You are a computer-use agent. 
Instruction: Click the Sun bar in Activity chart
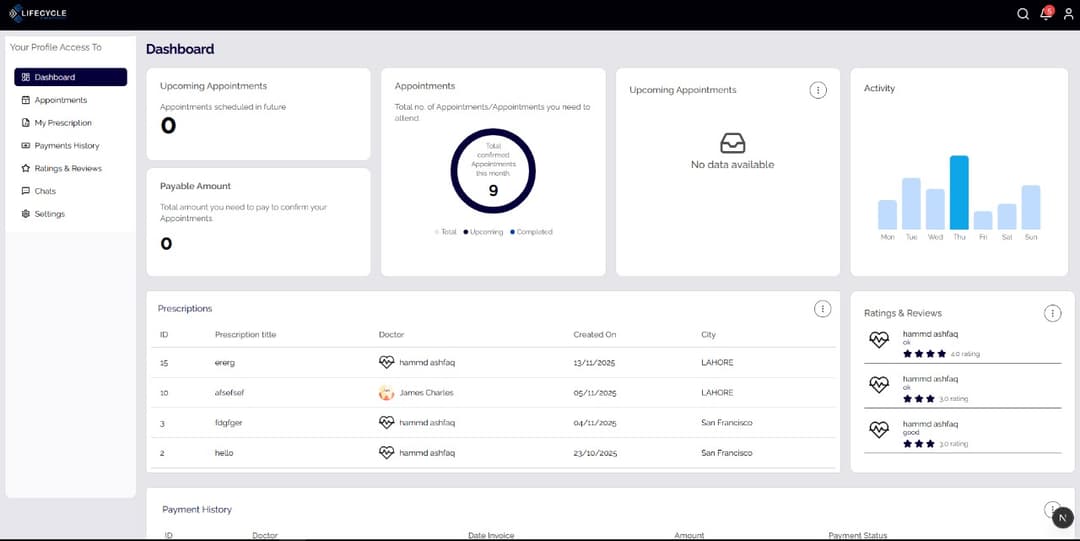1031,207
